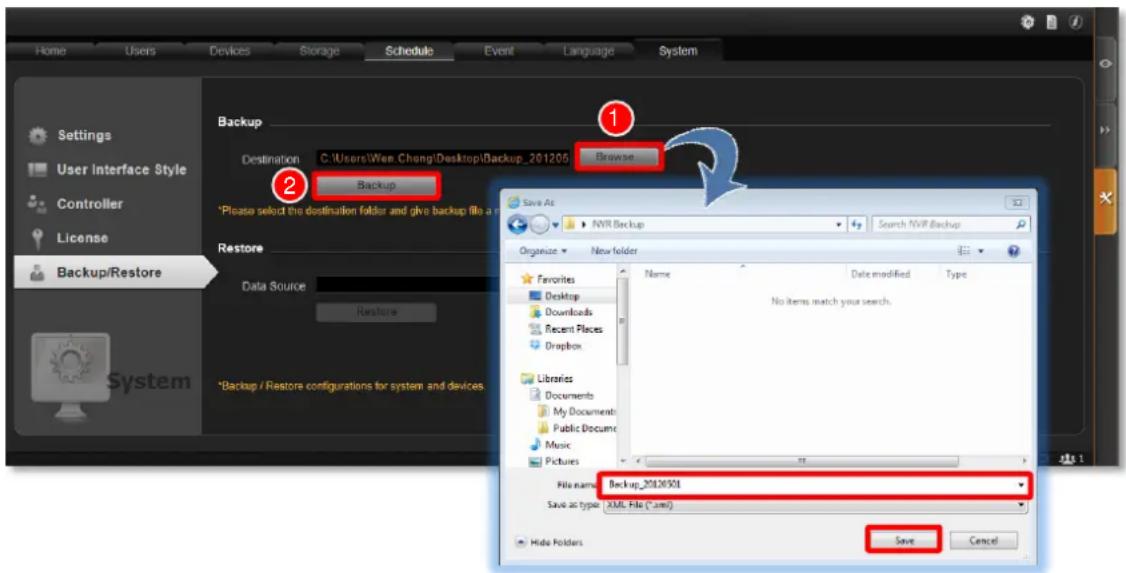Open the Save as type dropdown
This screenshot has width=1126, height=573.
pyautogui.click(x=1020, y=506)
